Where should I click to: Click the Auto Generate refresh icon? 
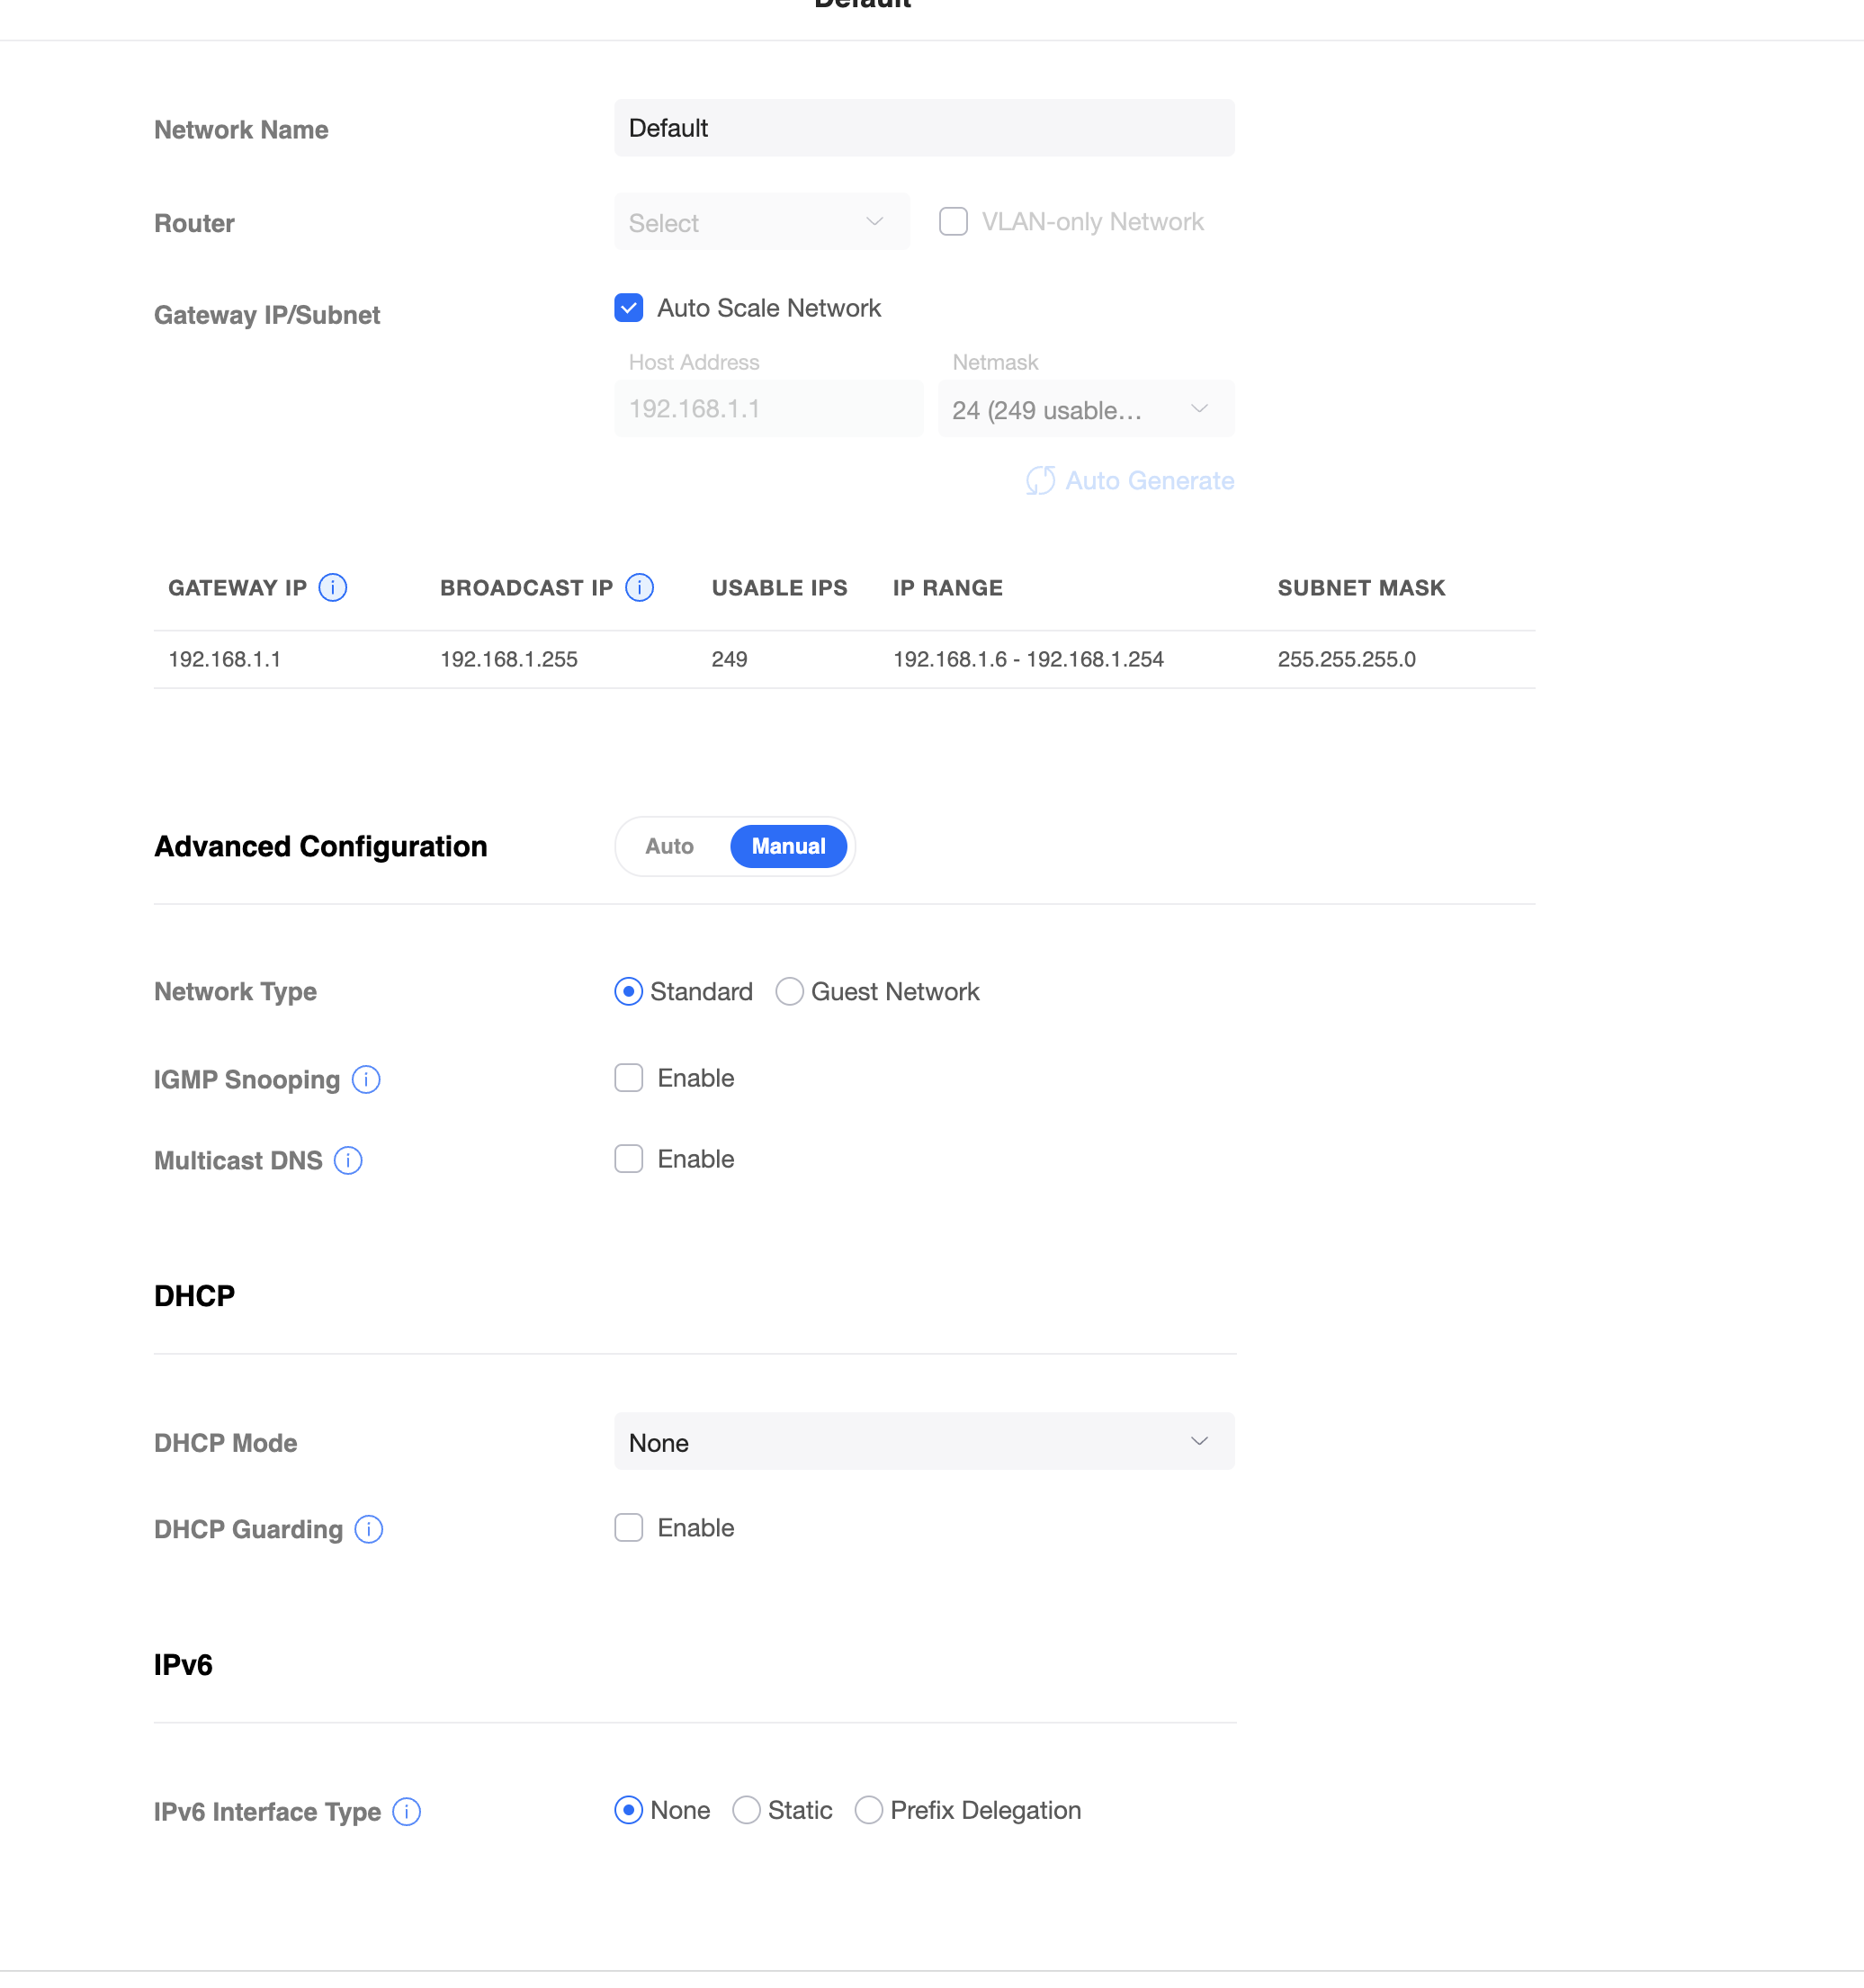pyautogui.click(x=1040, y=481)
